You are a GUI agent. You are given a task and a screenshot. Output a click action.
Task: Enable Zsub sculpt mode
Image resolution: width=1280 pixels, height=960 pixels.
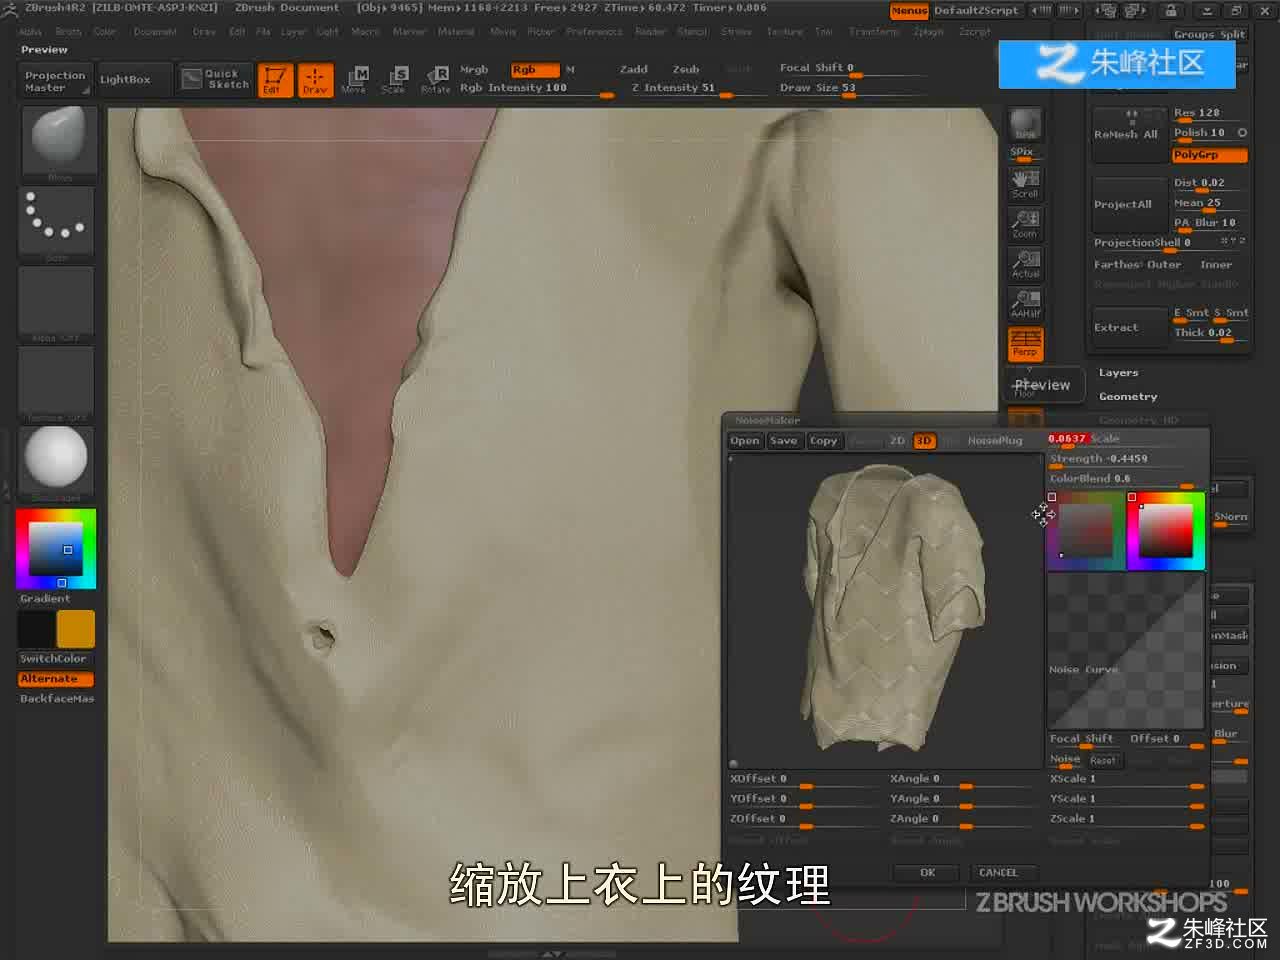pos(686,70)
